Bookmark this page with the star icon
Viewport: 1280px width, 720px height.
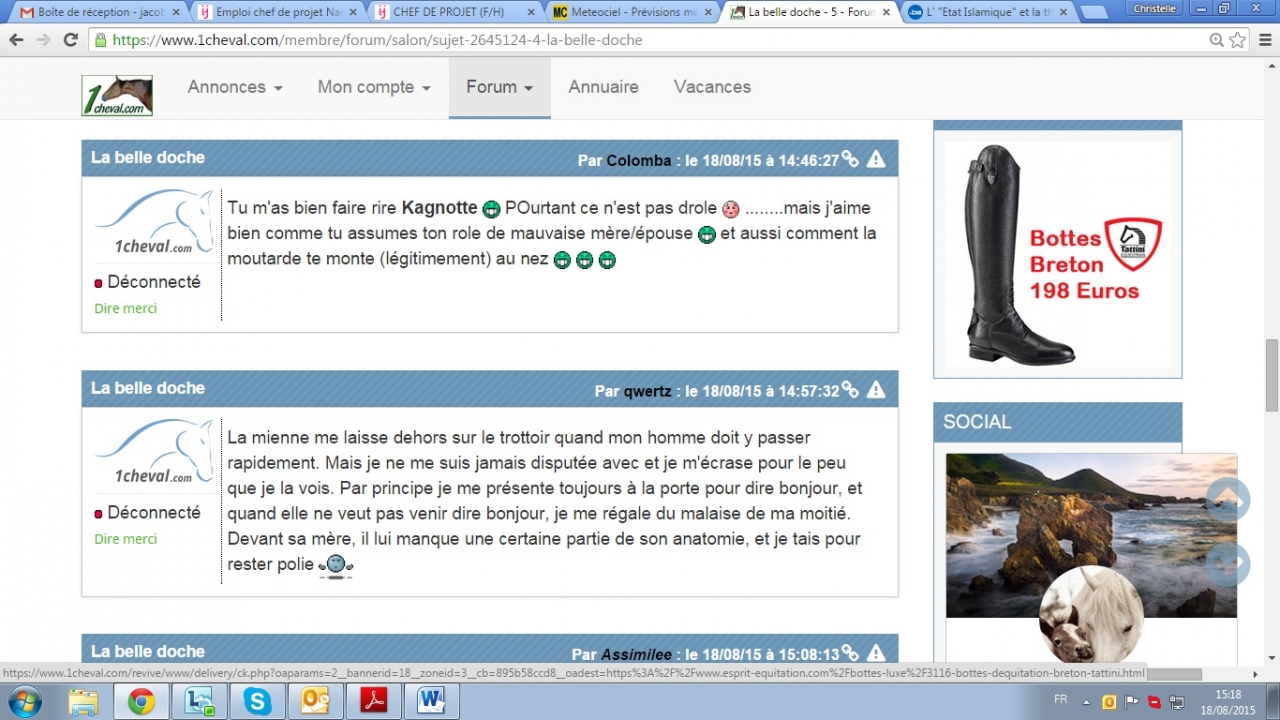[1238, 40]
